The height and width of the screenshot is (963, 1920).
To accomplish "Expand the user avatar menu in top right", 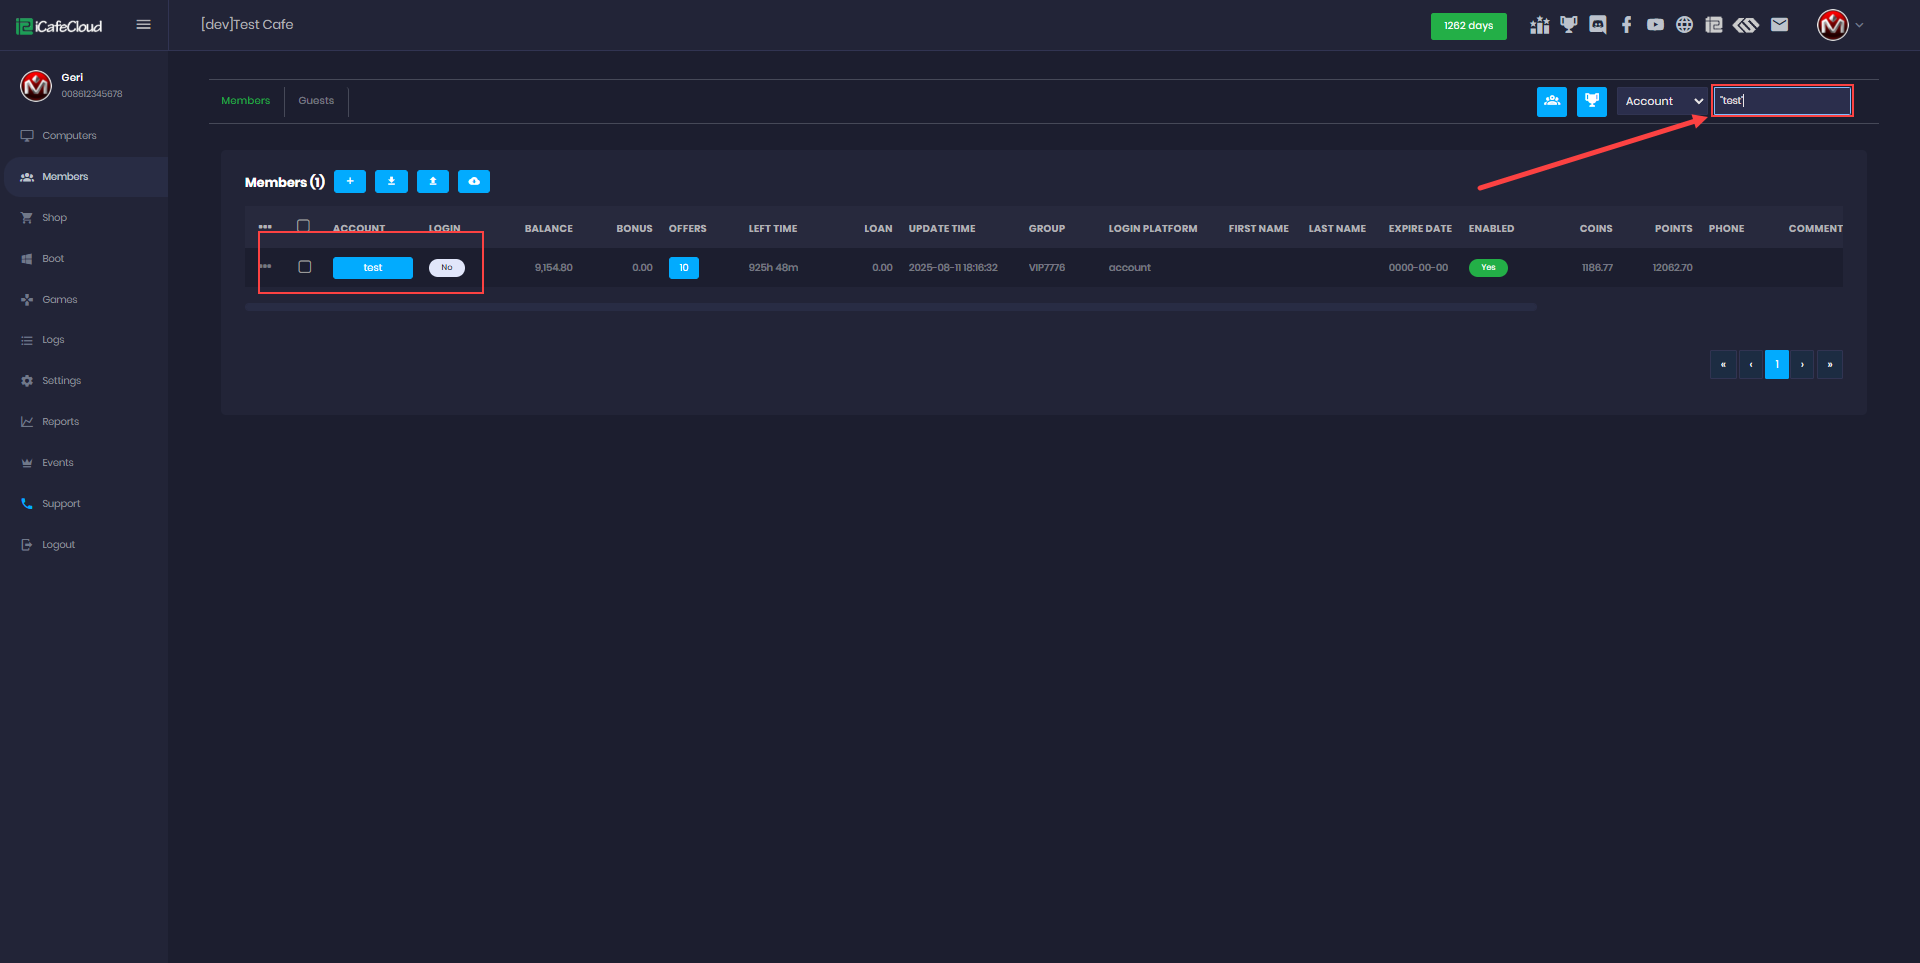I will (x=1840, y=25).
